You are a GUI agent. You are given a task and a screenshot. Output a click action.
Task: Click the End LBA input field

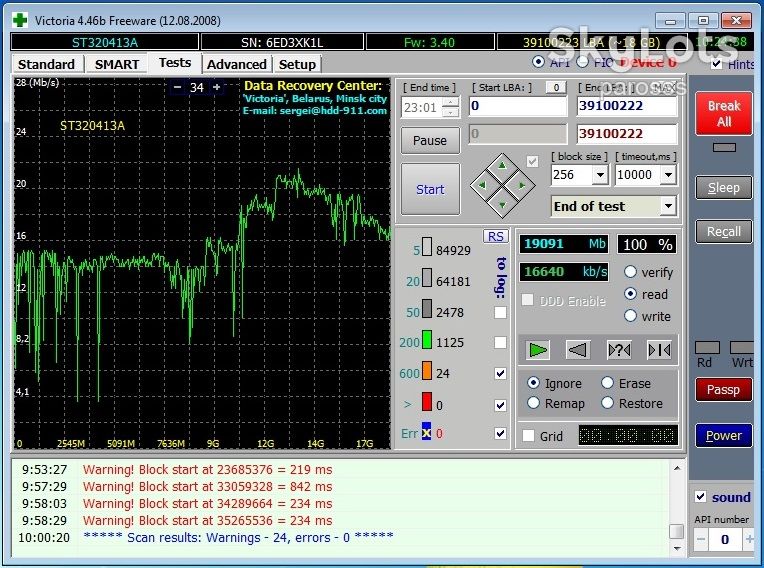click(627, 106)
